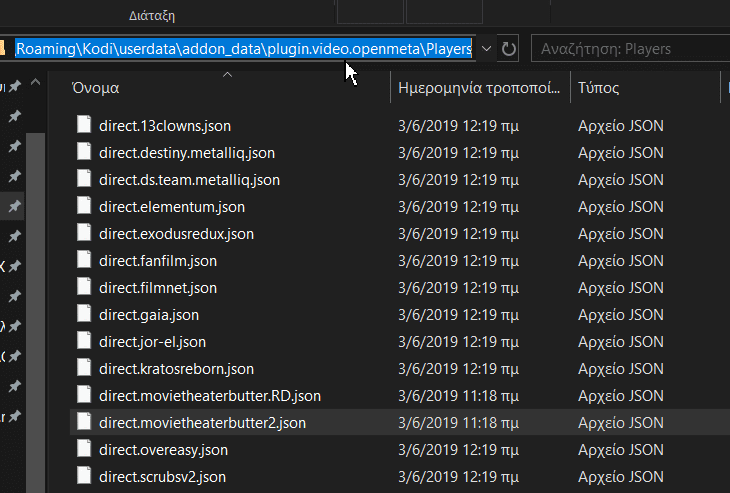
Task: Open the address bar history dropdown
Action: tap(486, 49)
